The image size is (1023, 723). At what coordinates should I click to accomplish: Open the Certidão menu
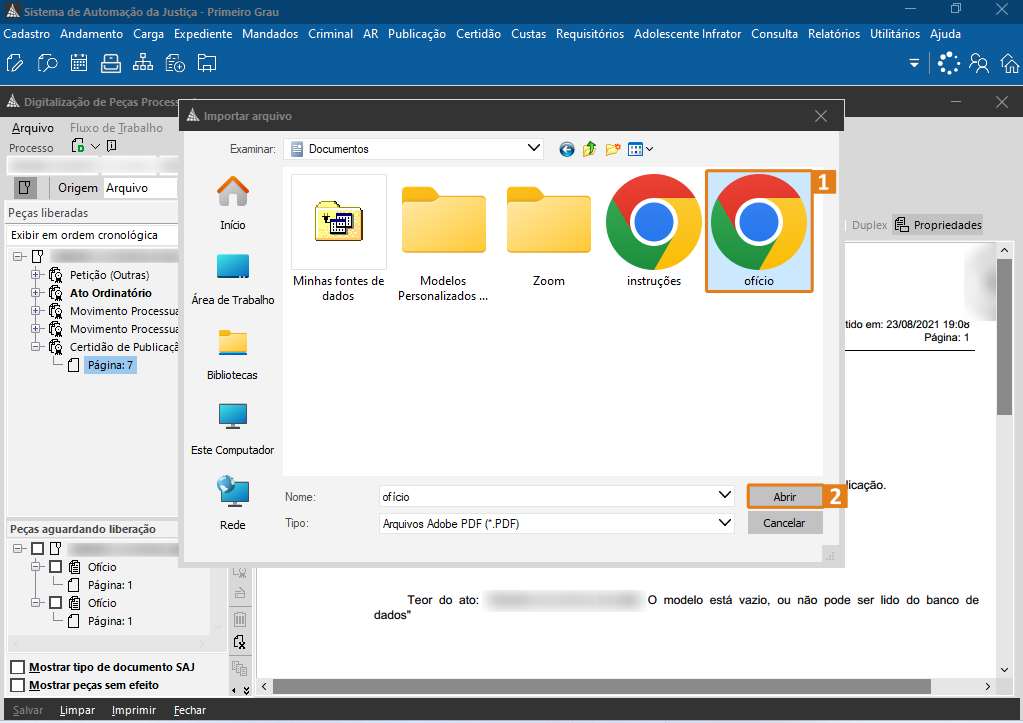[x=478, y=34]
